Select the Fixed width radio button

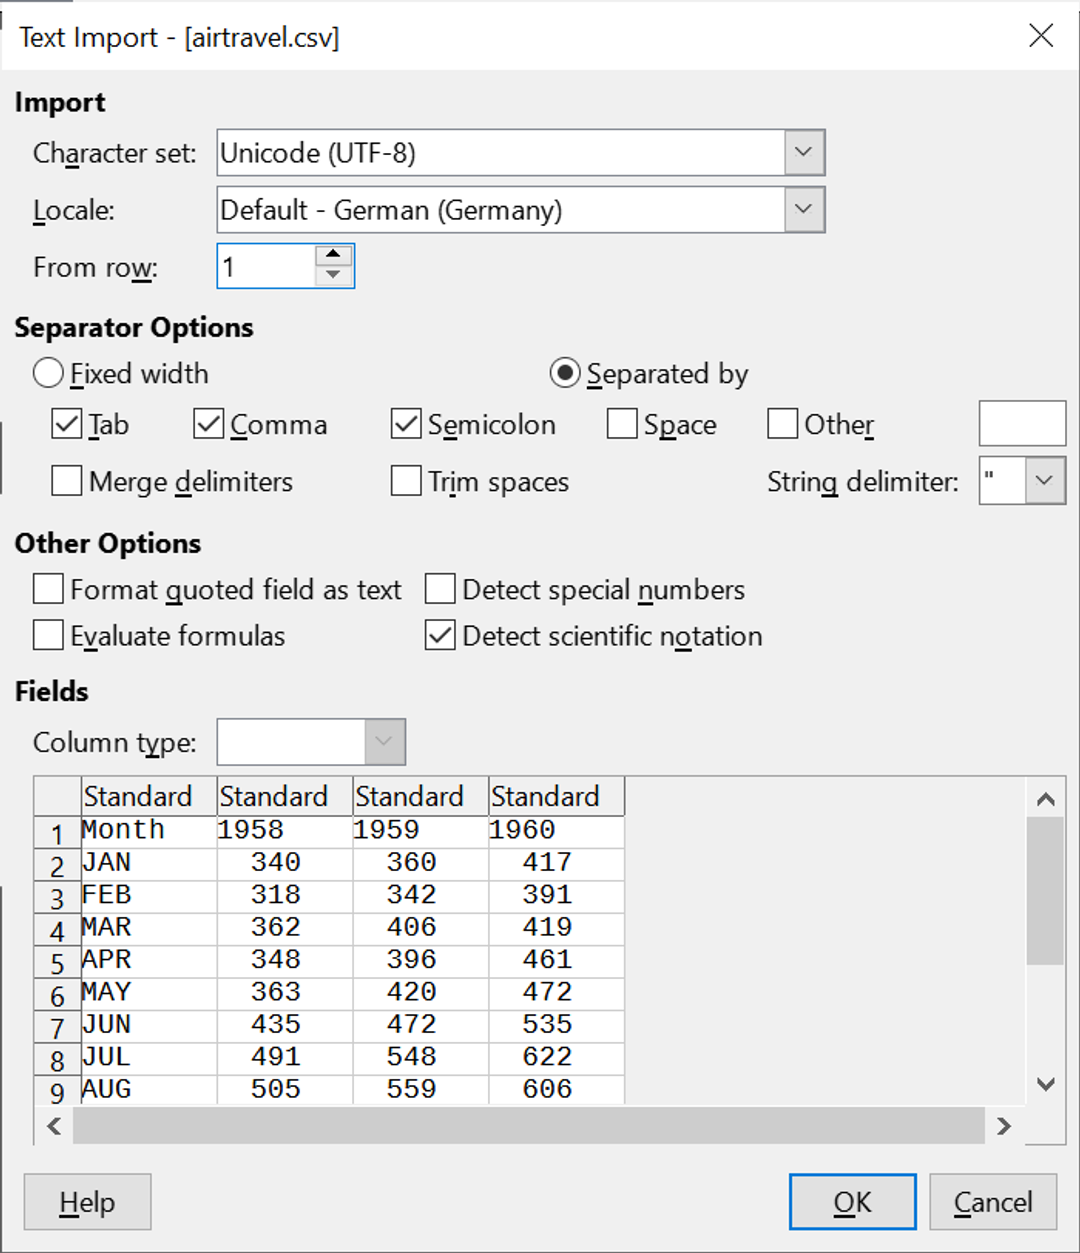point(49,374)
